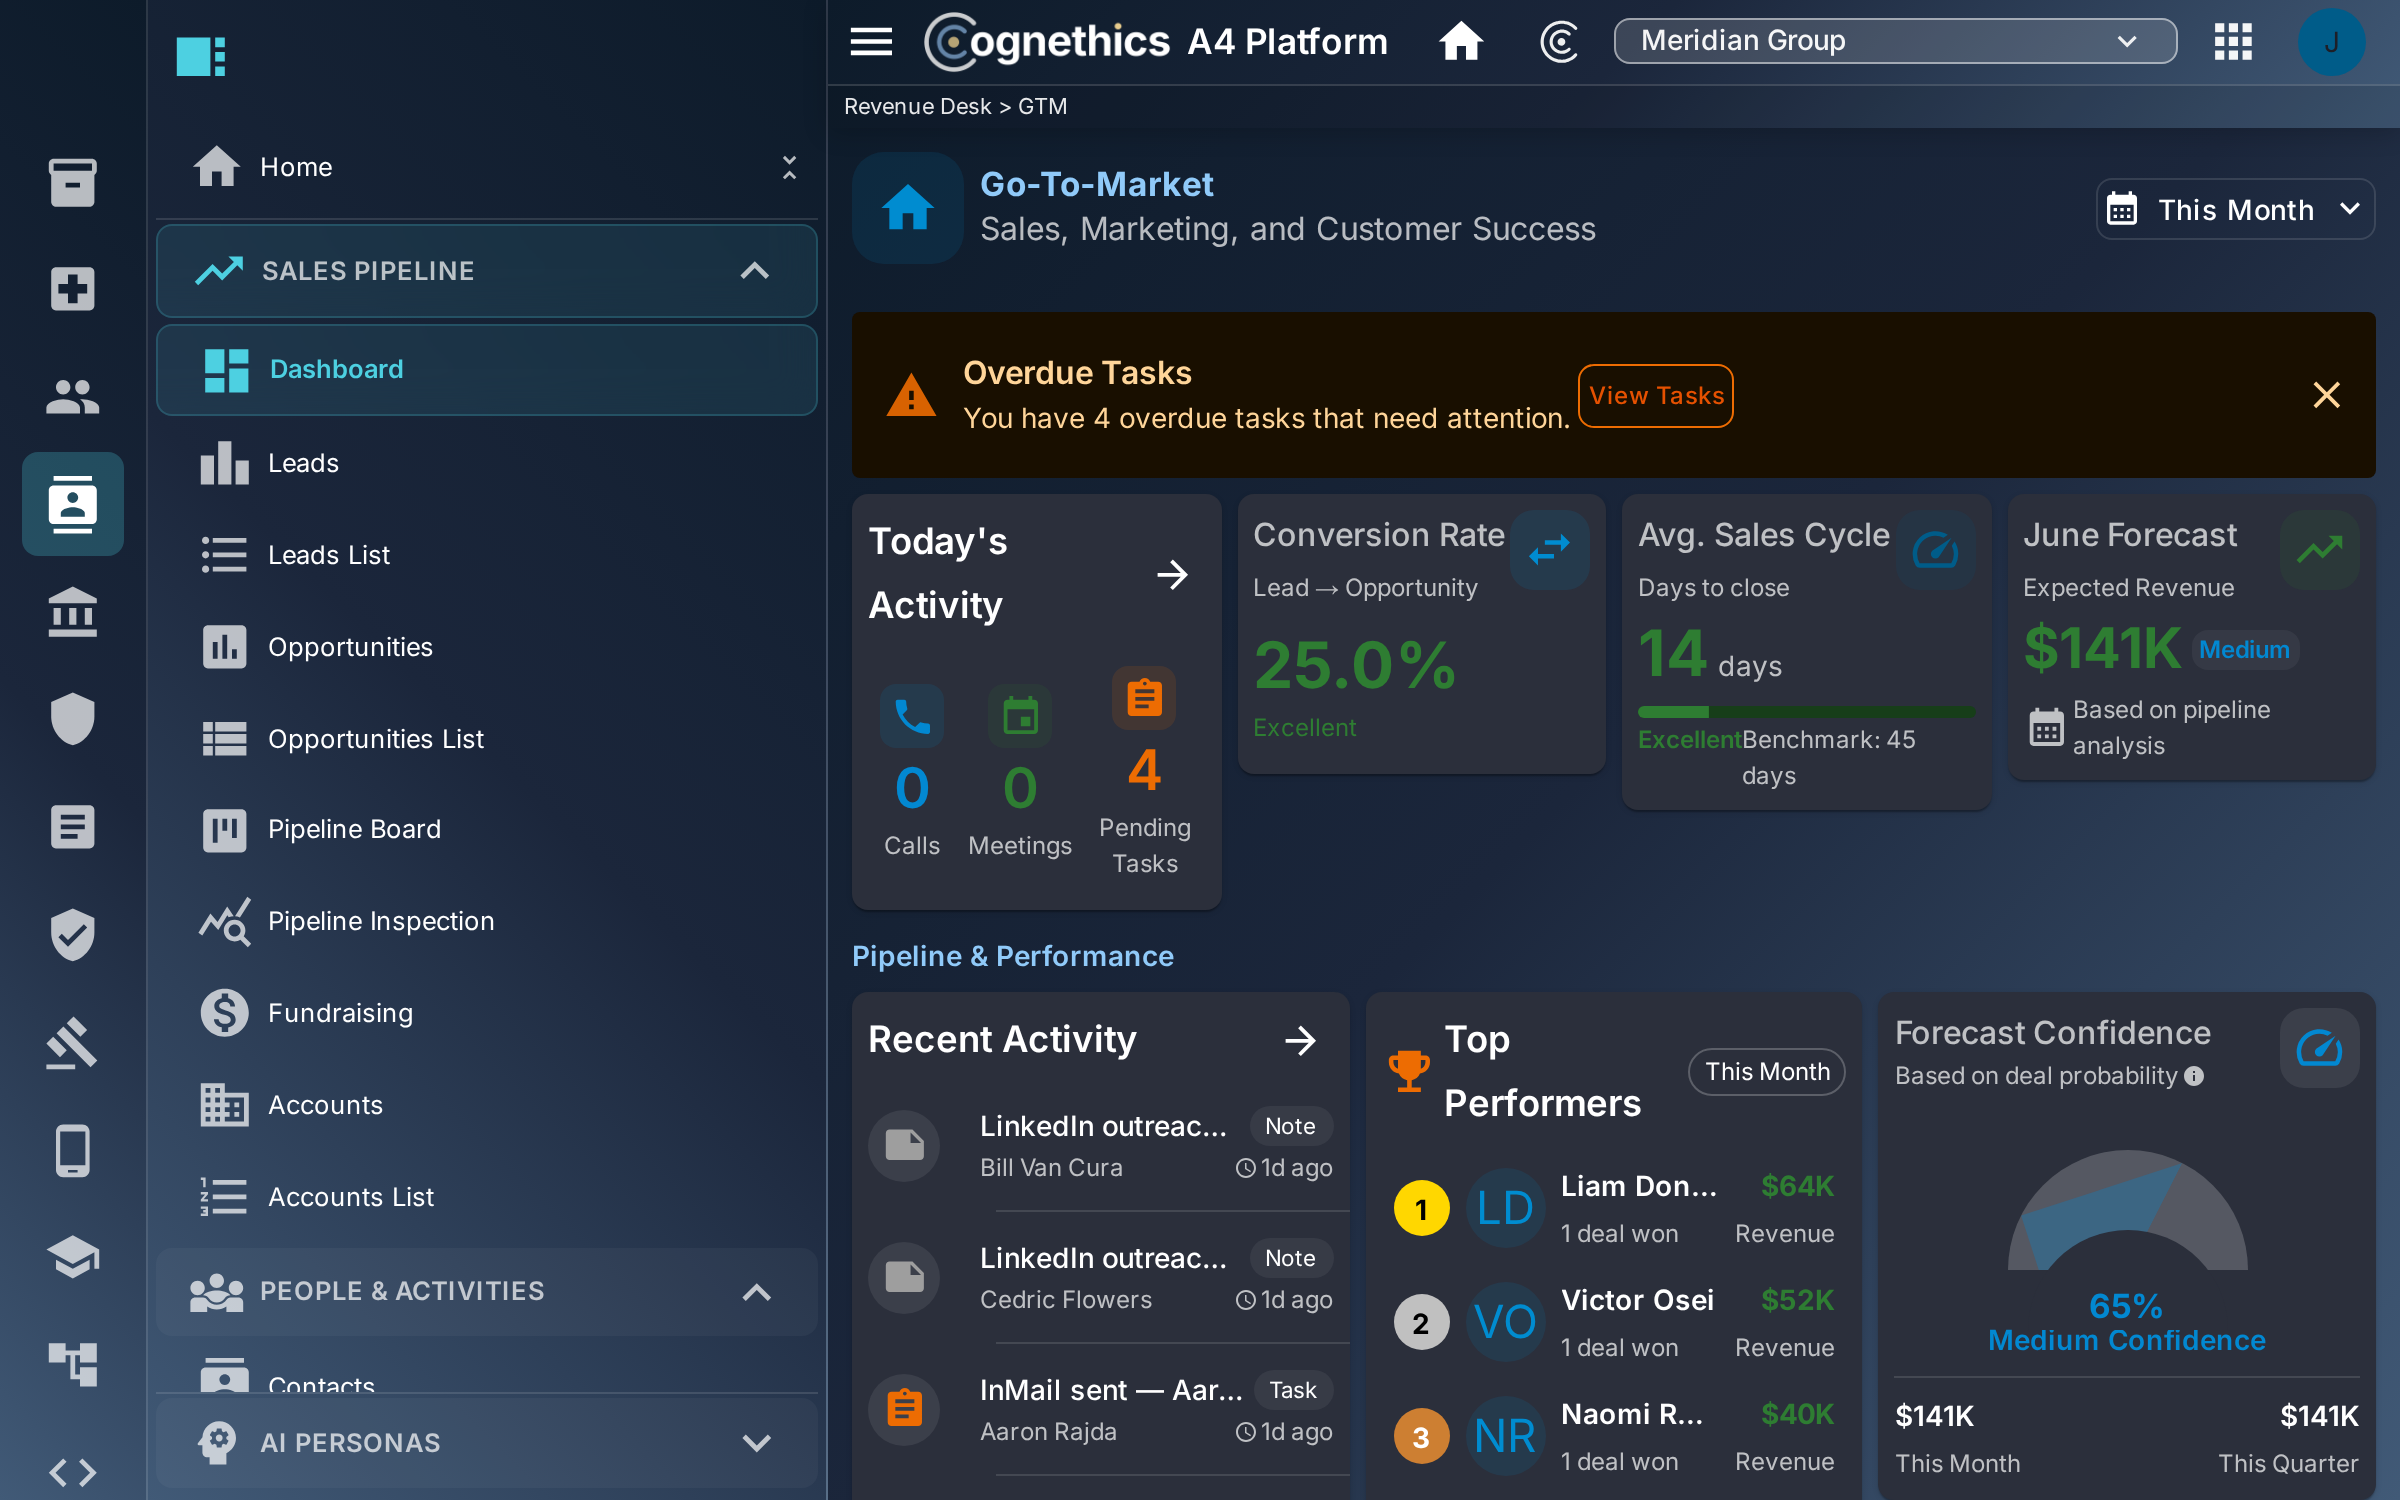This screenshot has height=1500, width=2400.
Task: Click the cyan panel logo icon above Home
Action: [x=201, y=56]
